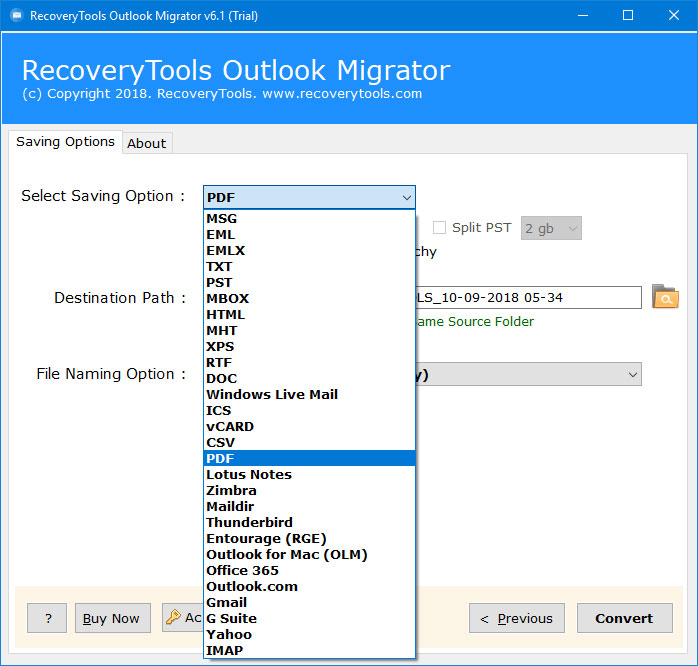The image size is (698, 666).
Task: Select Zimbra from the list
Action: pos(309,491)
